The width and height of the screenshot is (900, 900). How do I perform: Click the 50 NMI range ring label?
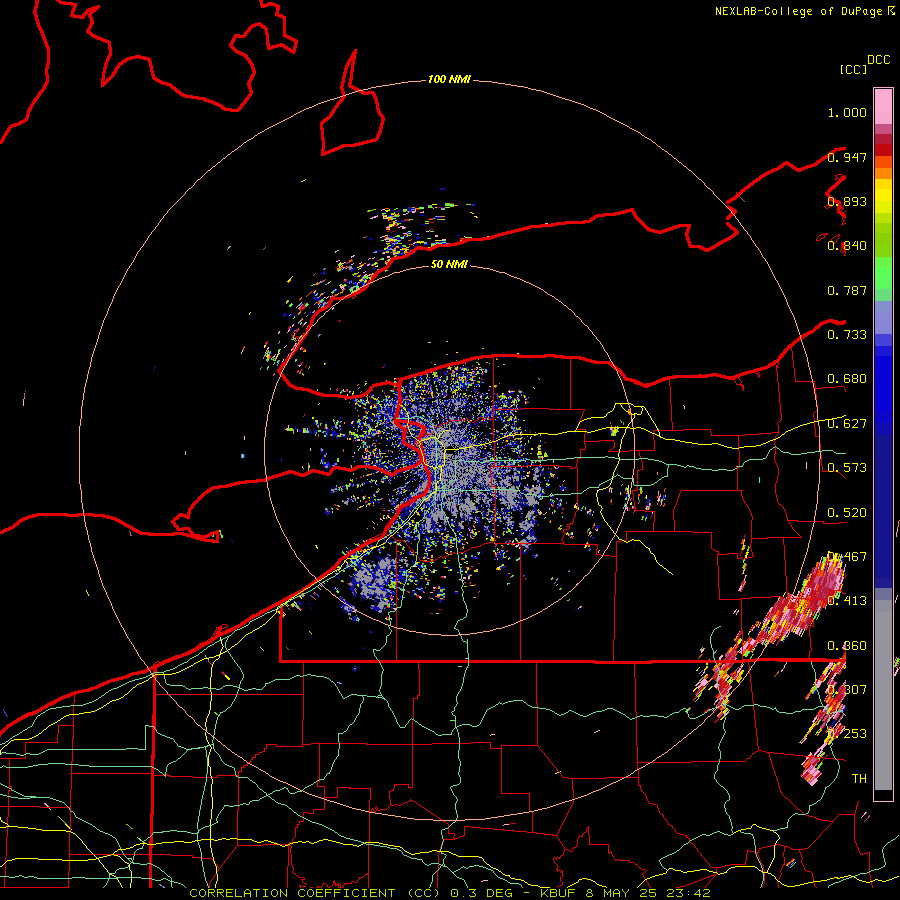pyautogui.click(x=449, y=264)
